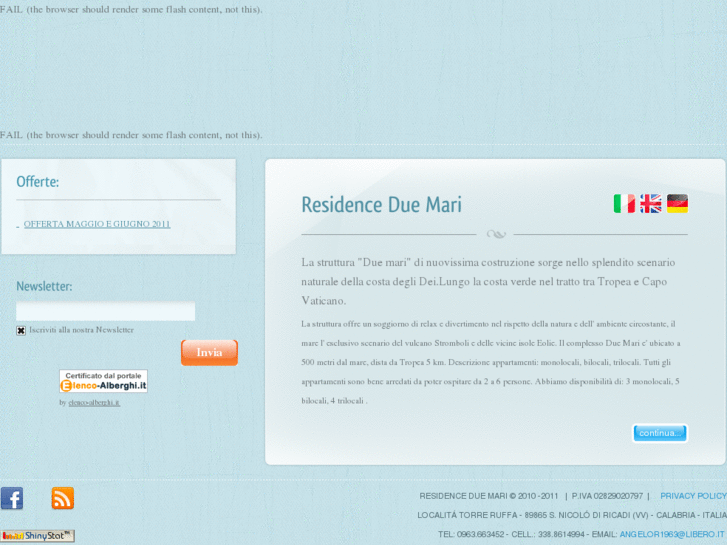Click the TEL: 0963.663452 phone text
Image resolution: width=727 pixels, height=545 pixels.
[471, 534]
